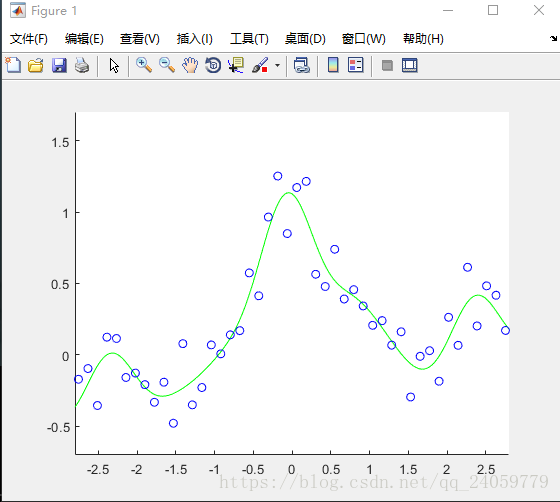The image size is (560, 502).
Task: Select the Pan hand tool
Action: [190, 65]
